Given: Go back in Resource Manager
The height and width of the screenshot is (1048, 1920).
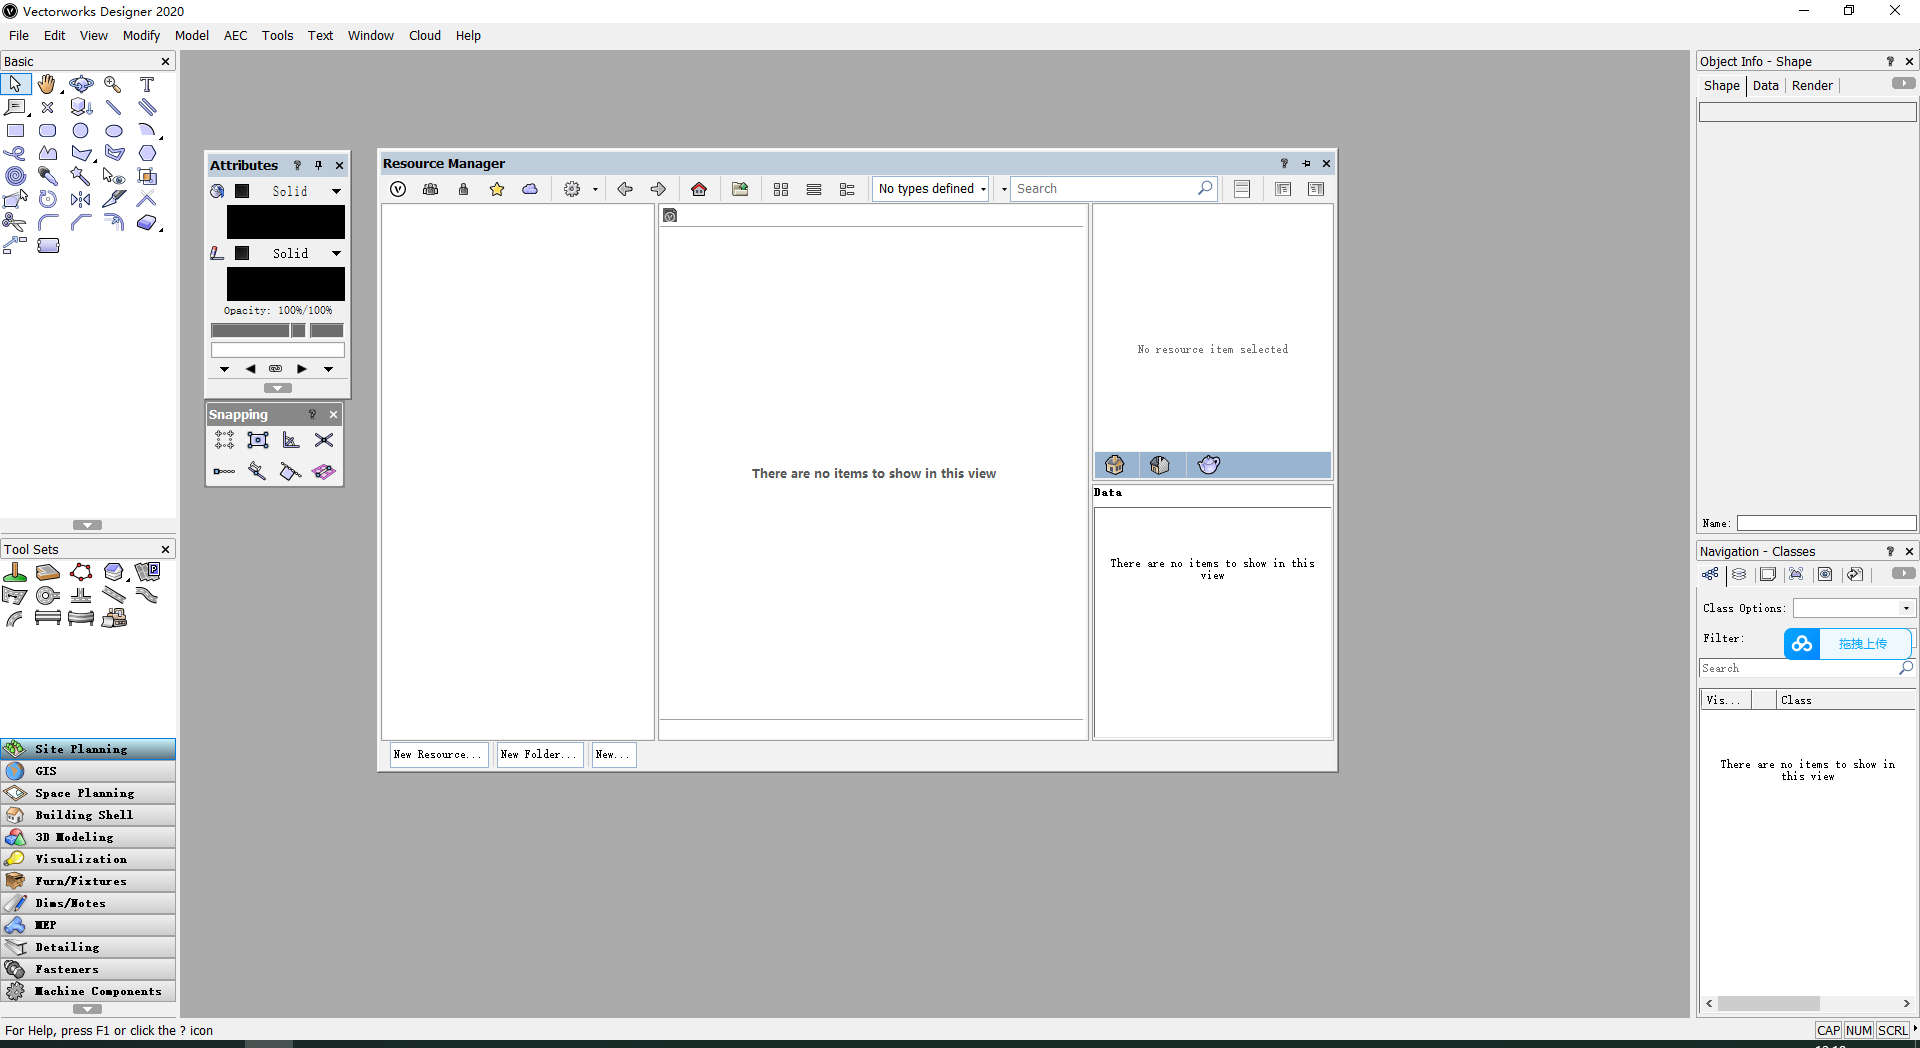Looking at the screenshot, I should point(625,189).
